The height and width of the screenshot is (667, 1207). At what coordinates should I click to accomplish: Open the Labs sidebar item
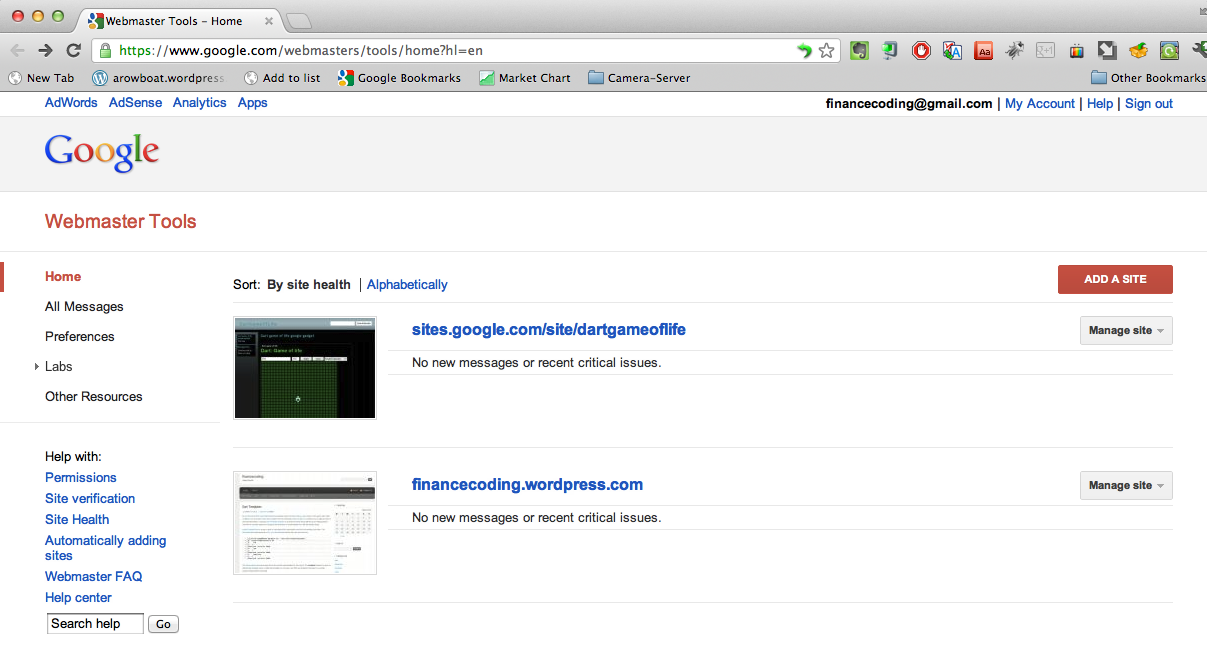(59, 367)
